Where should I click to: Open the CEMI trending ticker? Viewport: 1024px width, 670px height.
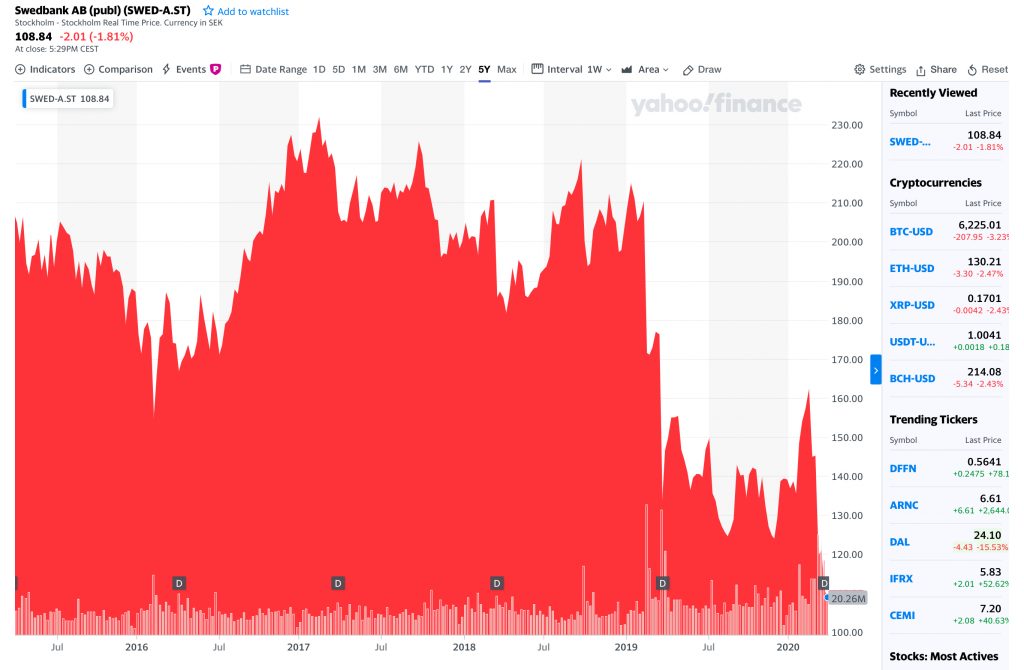click(x=903, y=615)
